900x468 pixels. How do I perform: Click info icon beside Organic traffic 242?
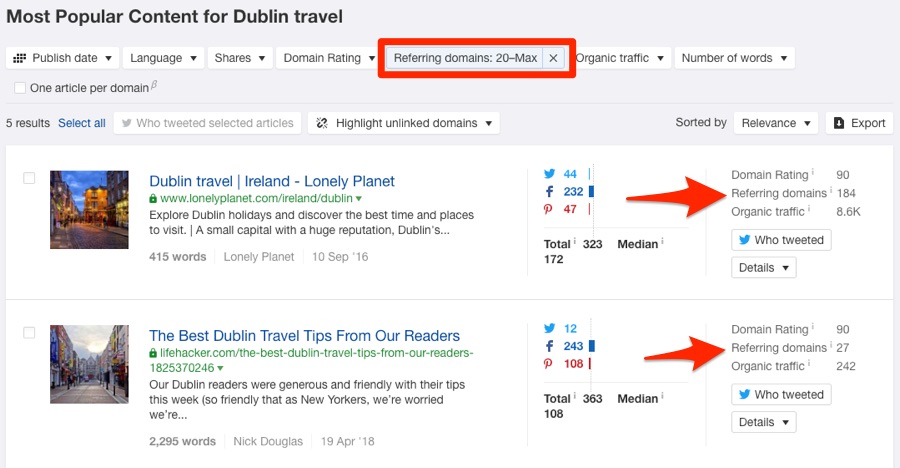[x=809, y=362]
